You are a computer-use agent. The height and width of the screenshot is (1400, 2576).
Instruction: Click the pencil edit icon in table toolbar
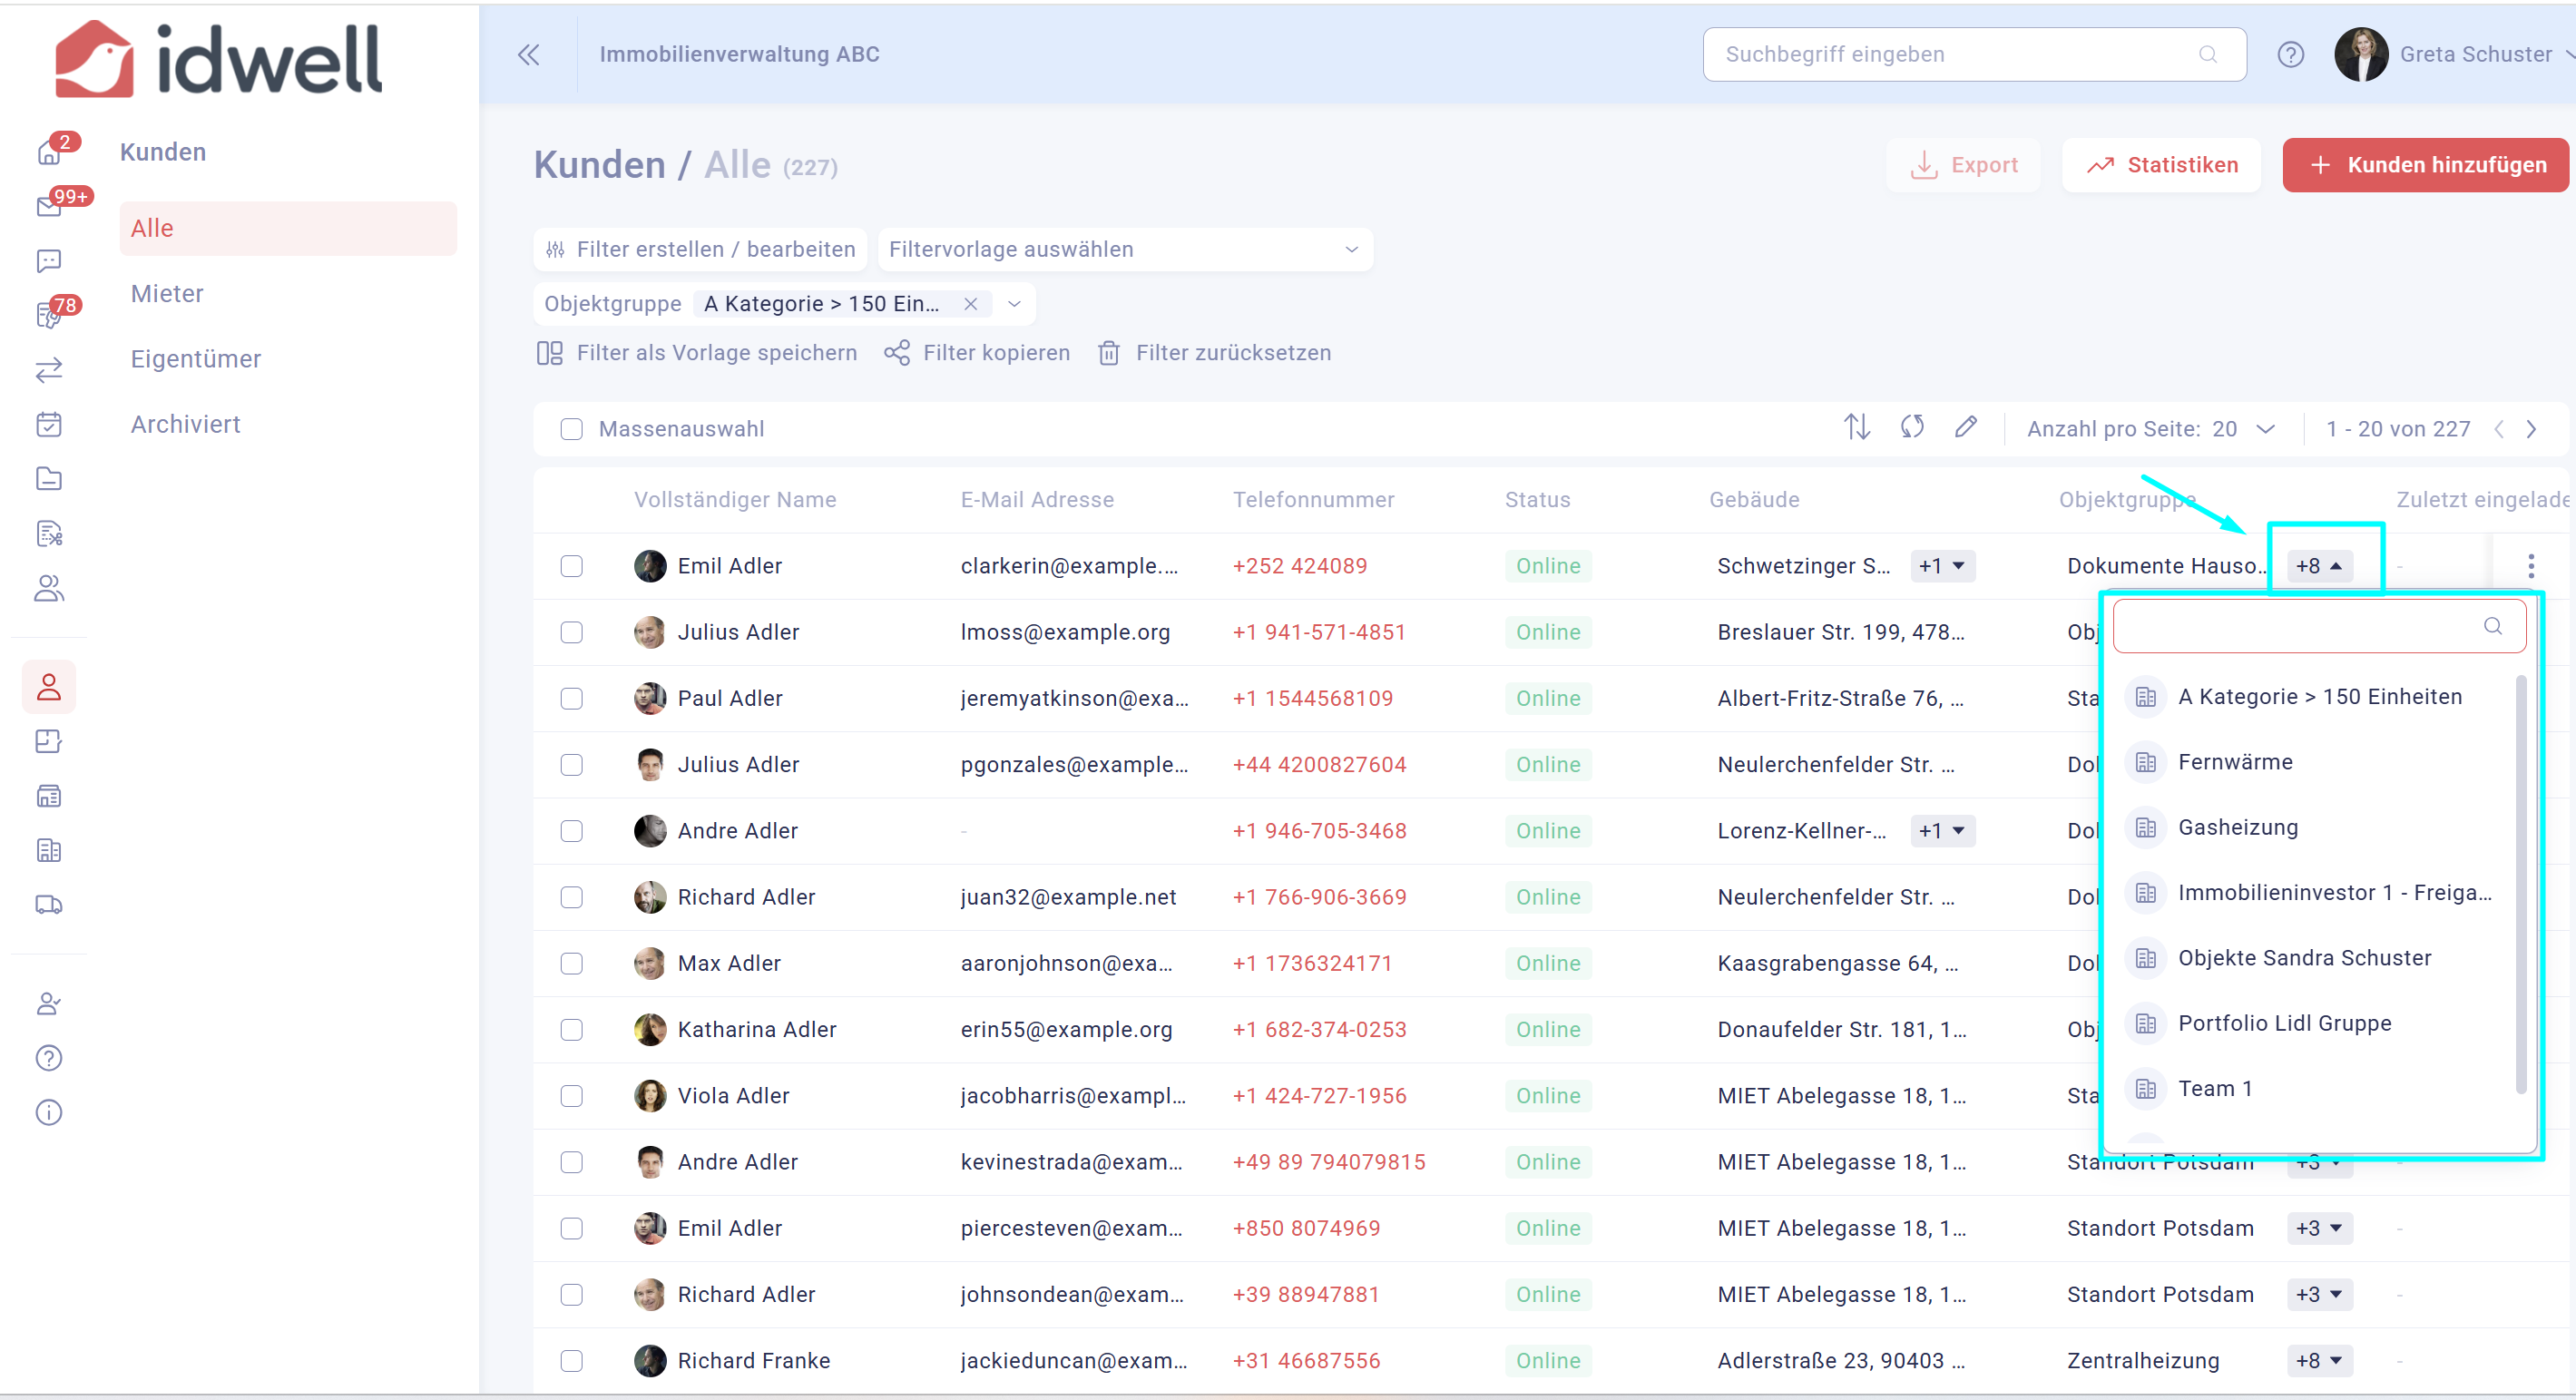click(x=1966, y=428)
